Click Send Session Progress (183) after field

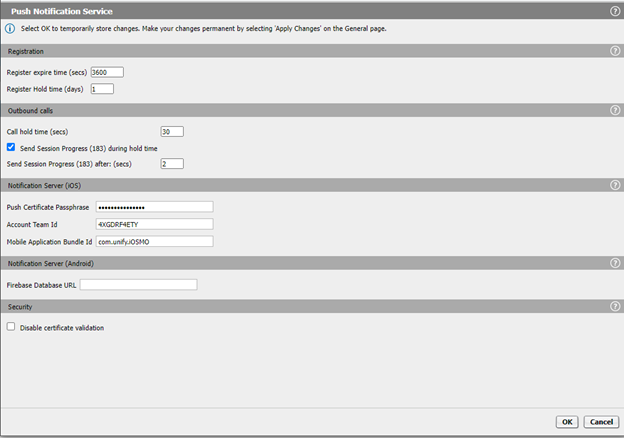tap(172, 164)
